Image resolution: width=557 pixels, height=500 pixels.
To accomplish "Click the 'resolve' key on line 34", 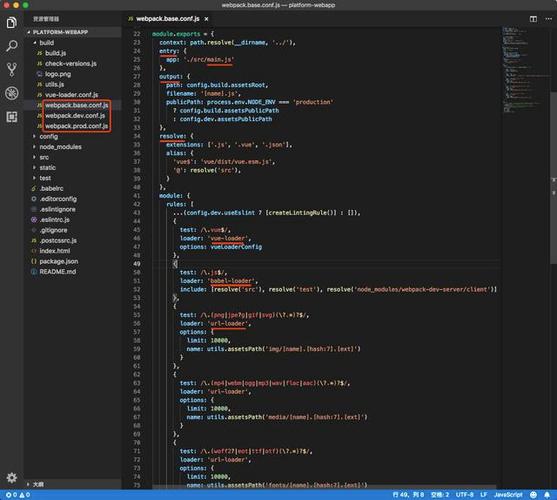I will pos(172,136).
